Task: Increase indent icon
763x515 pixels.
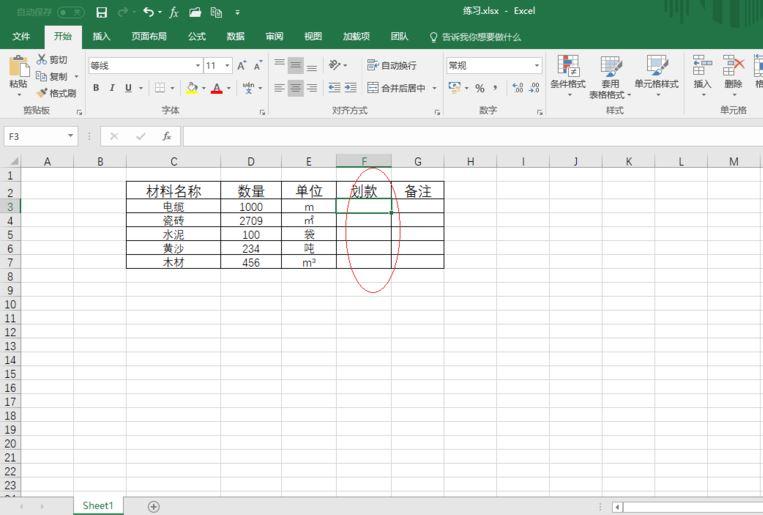Action: pyautogui.click(x=351, y=88)
